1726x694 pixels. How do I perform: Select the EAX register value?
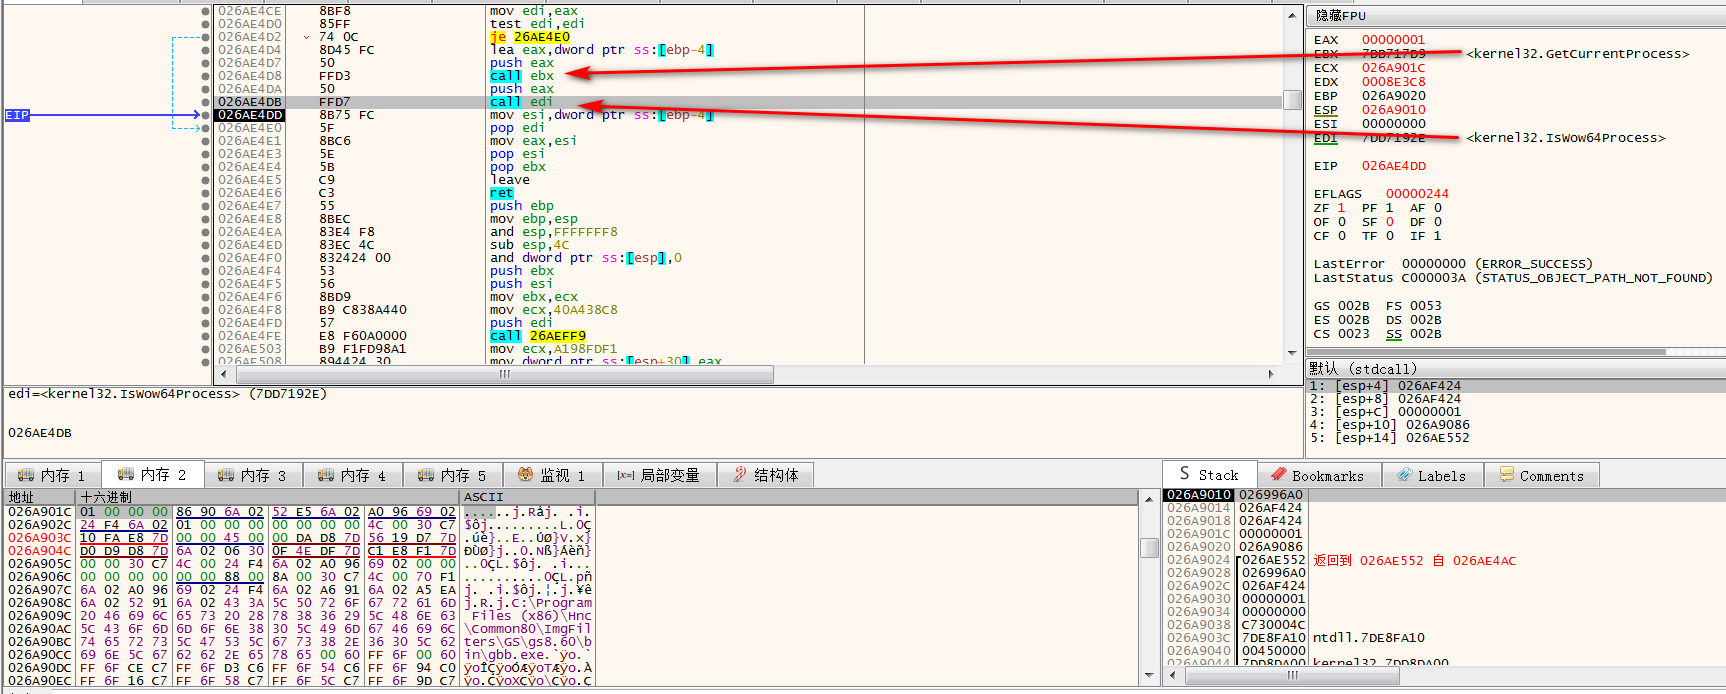(x=1393, y=40)
